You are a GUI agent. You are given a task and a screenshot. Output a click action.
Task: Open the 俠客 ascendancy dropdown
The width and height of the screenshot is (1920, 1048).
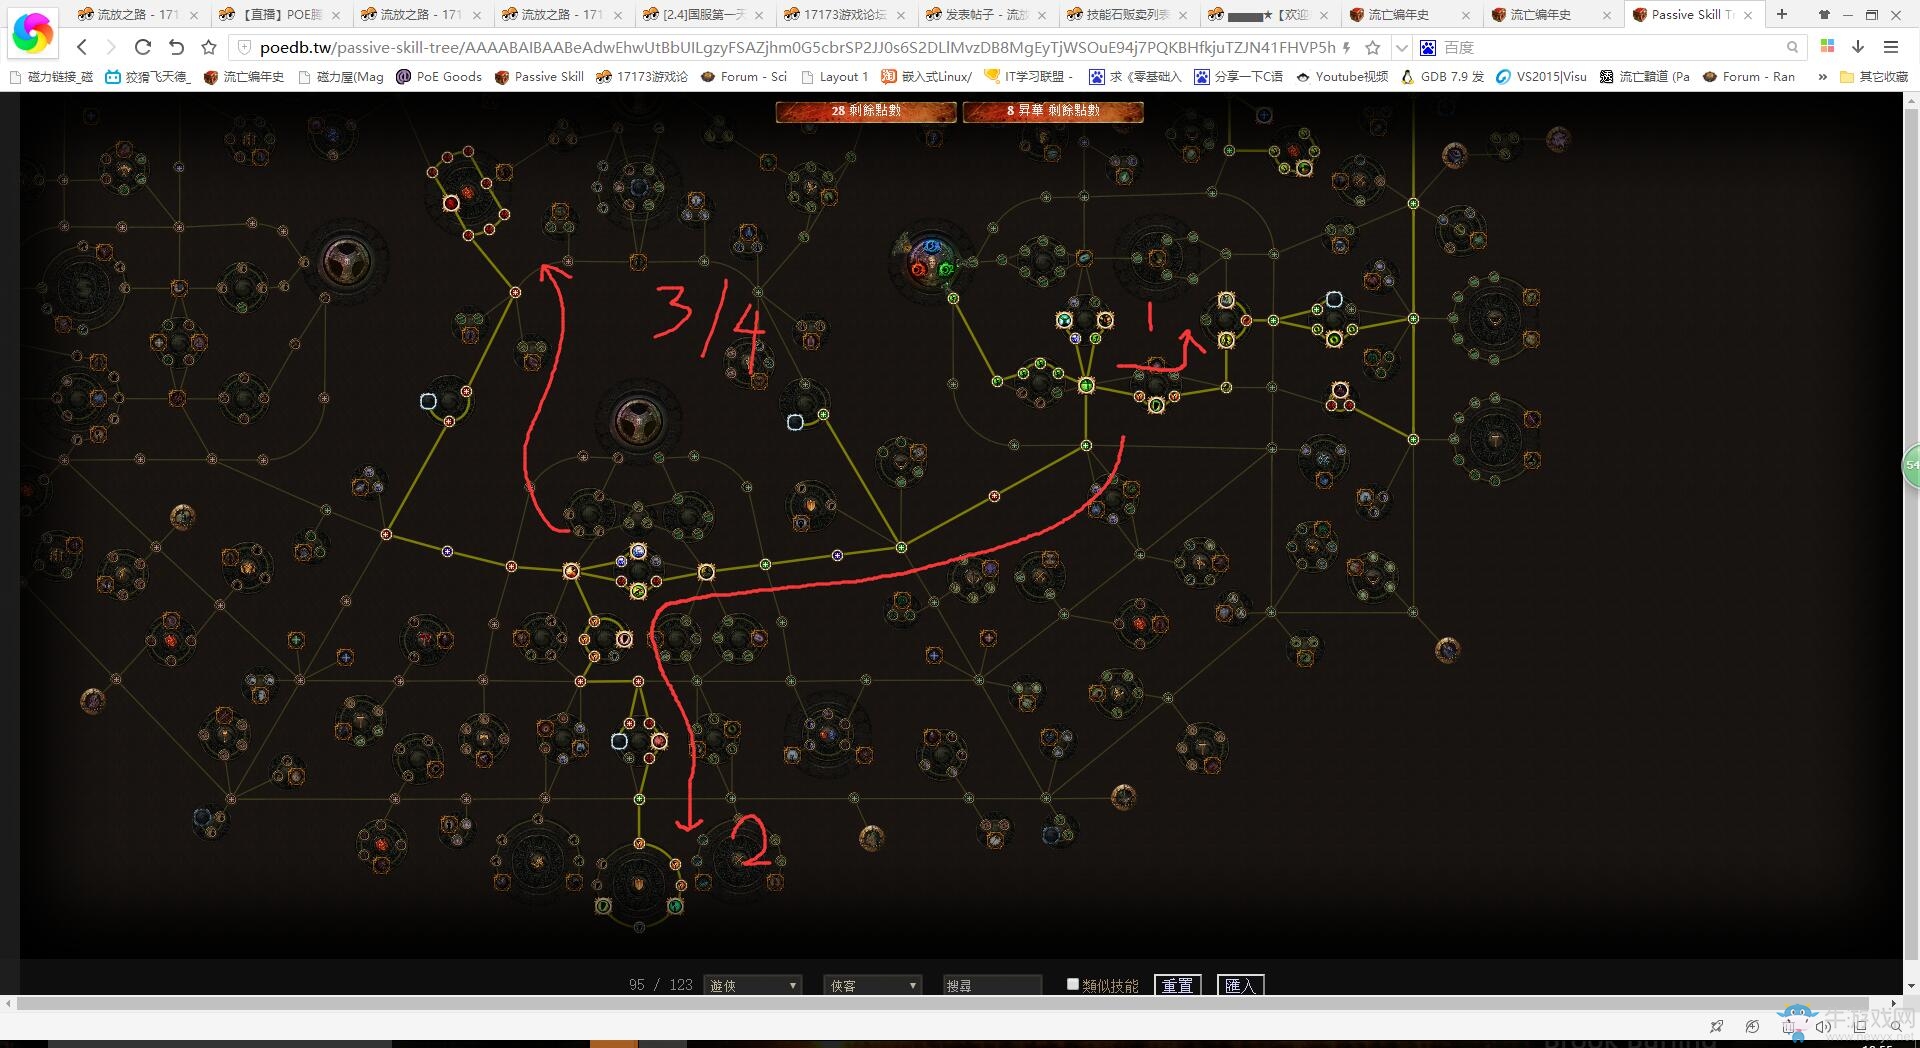click(x=872, y=985)
